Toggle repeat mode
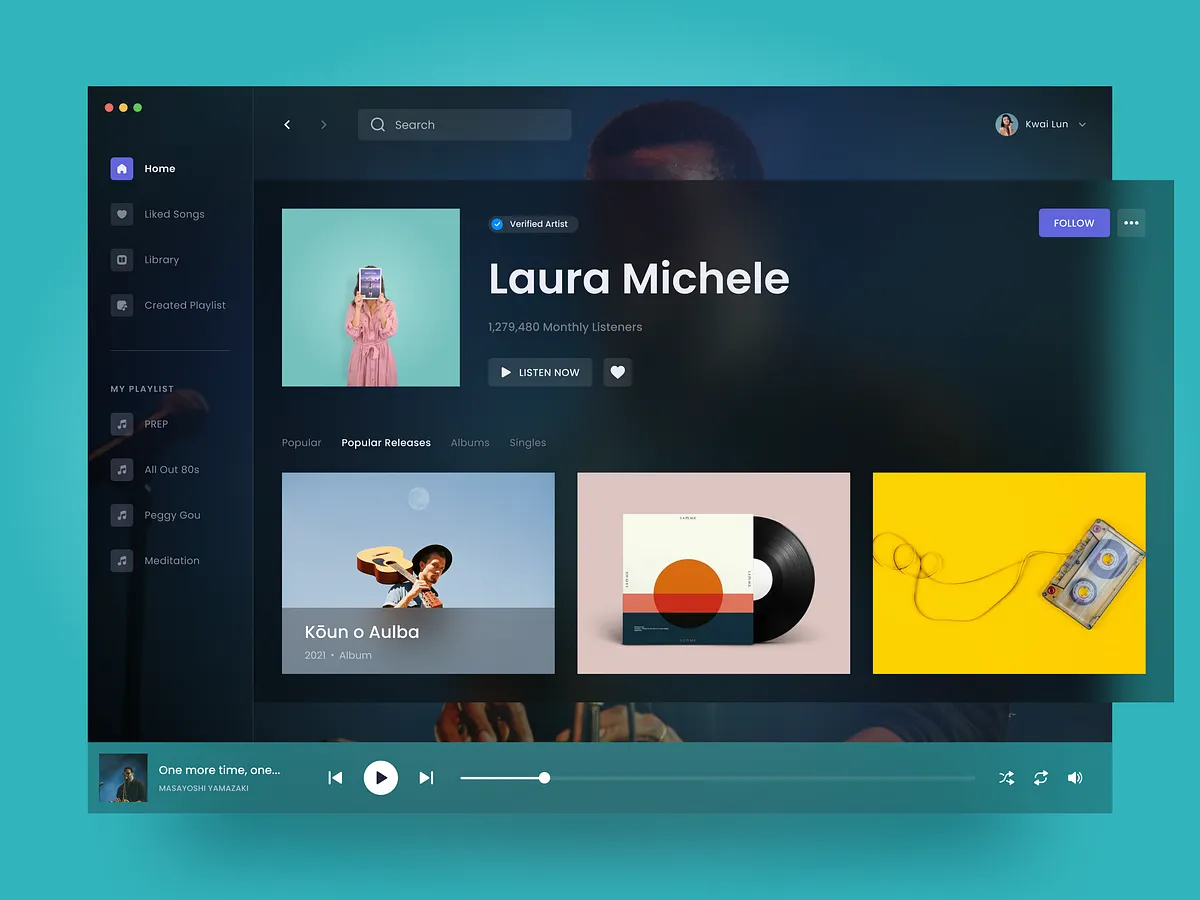Viewport: 1200px width, 900px height. tap(1041, 778)
